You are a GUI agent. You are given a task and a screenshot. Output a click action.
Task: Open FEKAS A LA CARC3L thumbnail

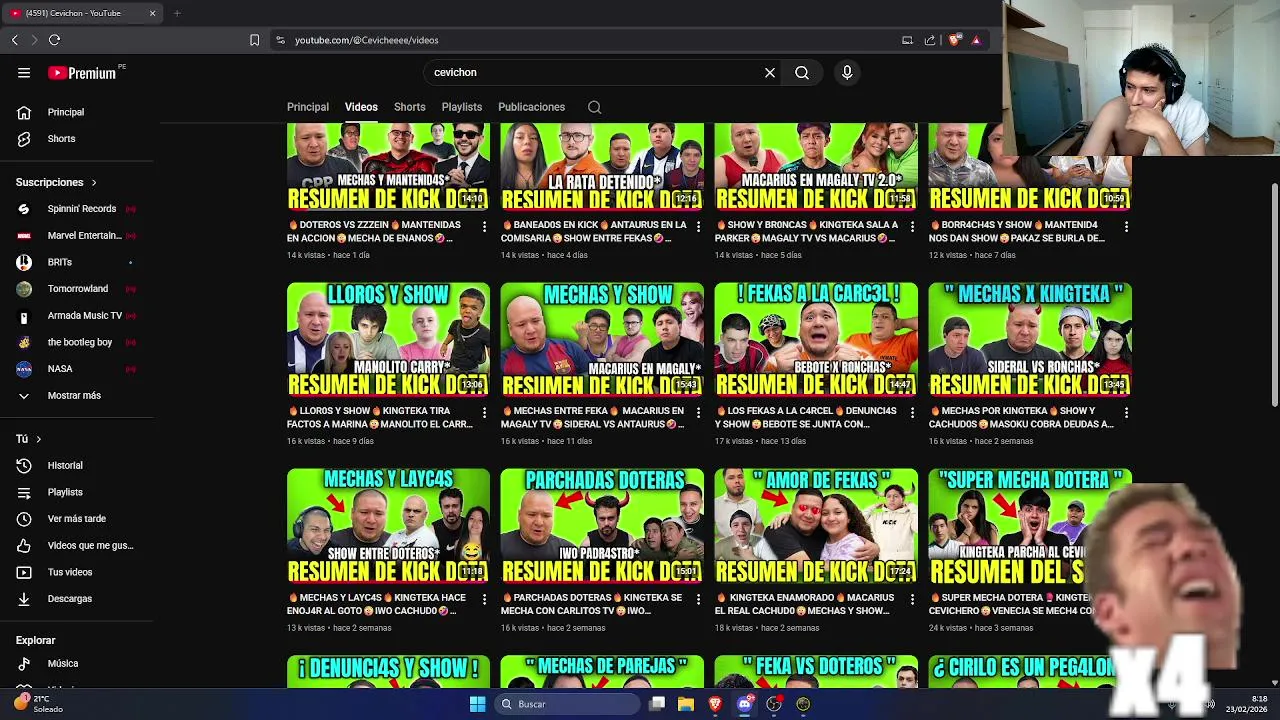pyautogui.click(x=816, y=340)
